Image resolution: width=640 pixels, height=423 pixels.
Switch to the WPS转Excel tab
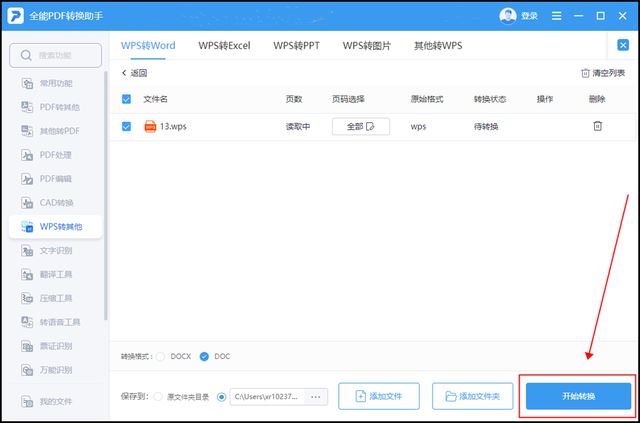[x=224, y=45]
